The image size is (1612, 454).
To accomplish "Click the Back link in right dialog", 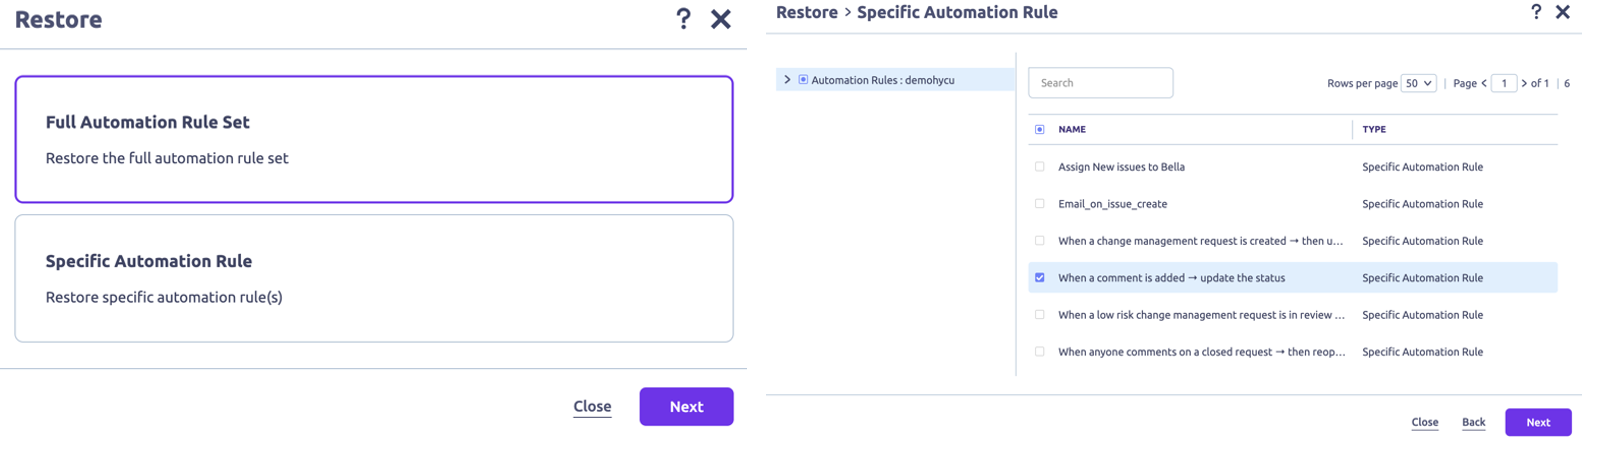I will (x=1473, y=422).
